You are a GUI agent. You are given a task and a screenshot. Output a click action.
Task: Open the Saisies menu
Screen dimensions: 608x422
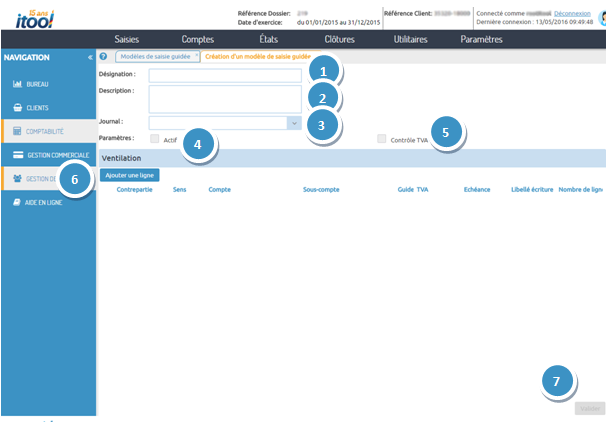click(x=127, y=39)
